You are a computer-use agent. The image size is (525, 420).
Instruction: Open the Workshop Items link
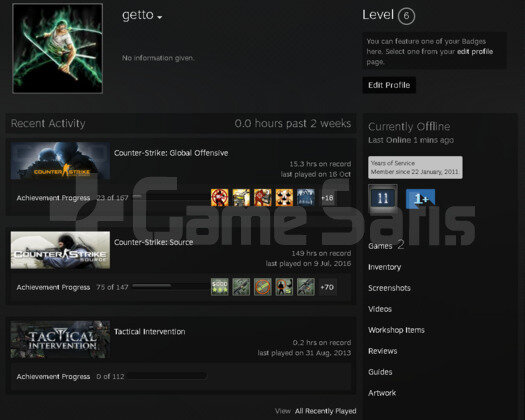click(396, 330)
